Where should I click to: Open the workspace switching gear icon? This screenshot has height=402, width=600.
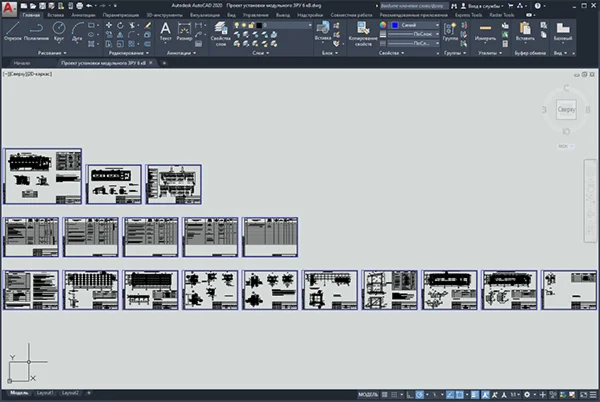(527, 394)
